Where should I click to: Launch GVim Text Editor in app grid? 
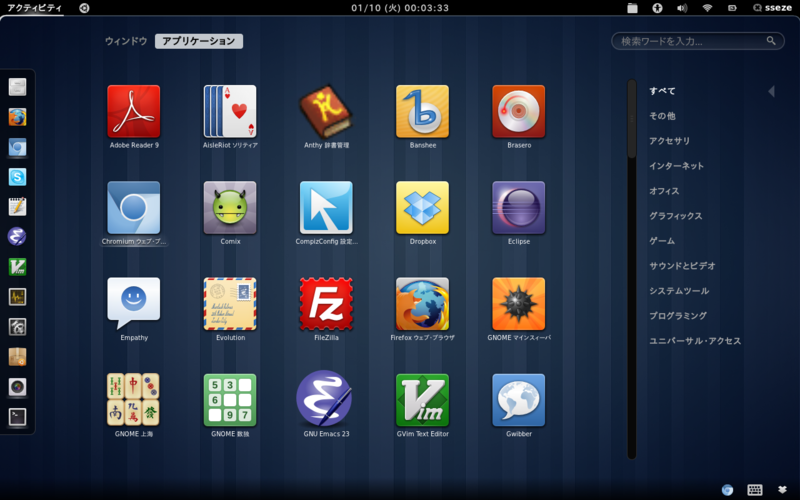(422, 399)
